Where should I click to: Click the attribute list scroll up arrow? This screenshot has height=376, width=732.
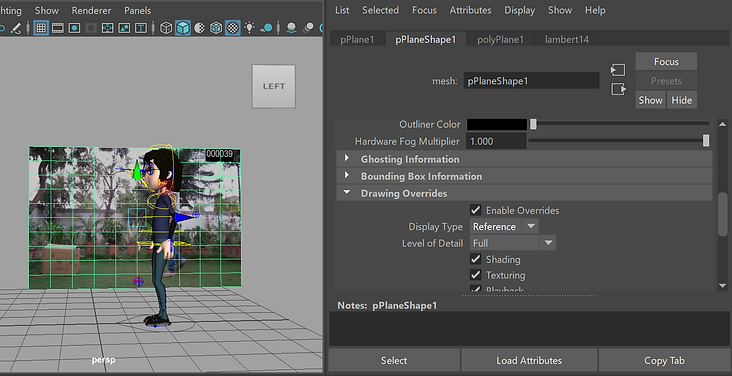(723, 124)
